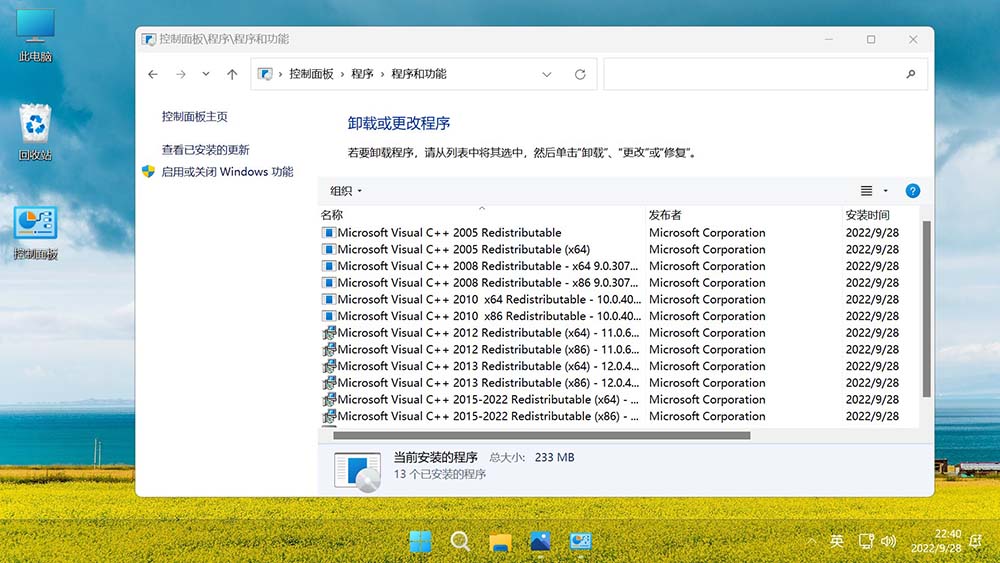Select Microsoft Visual C++ 2005 Redistributable (x64)

[x=463, y=250]
